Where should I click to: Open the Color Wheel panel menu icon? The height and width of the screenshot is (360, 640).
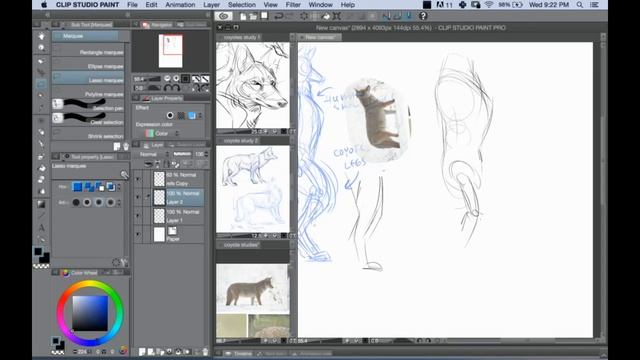click(x=55, y=272)
